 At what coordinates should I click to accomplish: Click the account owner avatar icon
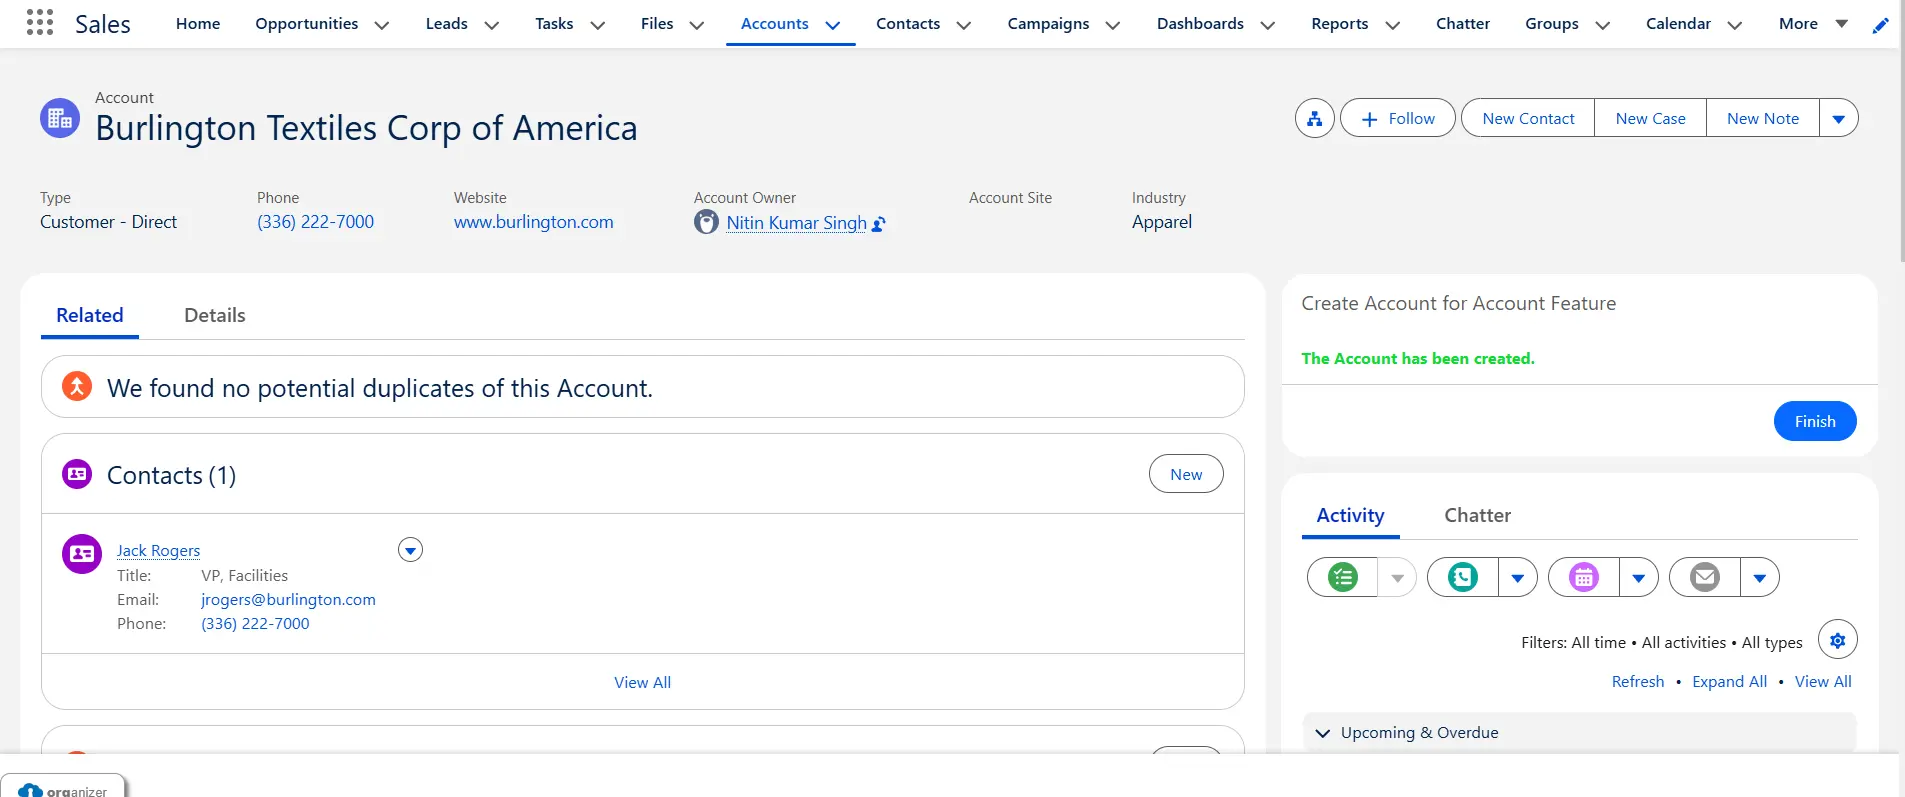click(x=706, y=222)
